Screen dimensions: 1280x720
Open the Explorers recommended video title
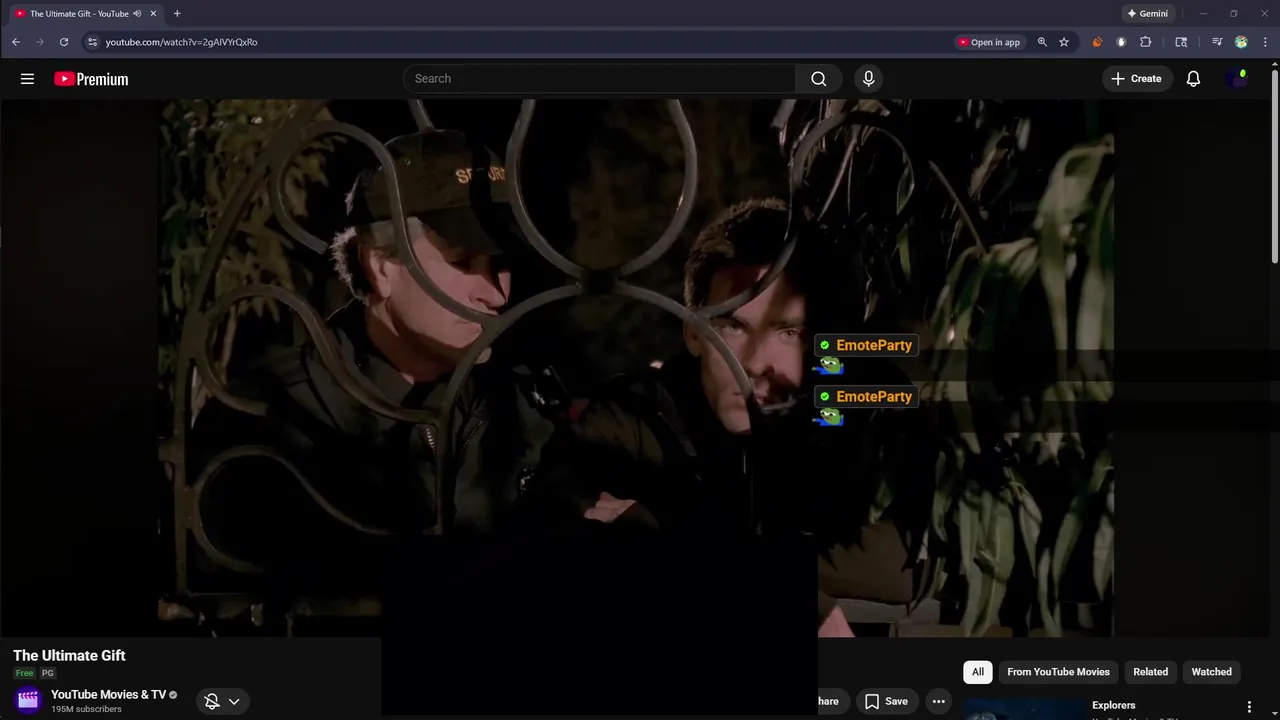tap(1113, 705)
